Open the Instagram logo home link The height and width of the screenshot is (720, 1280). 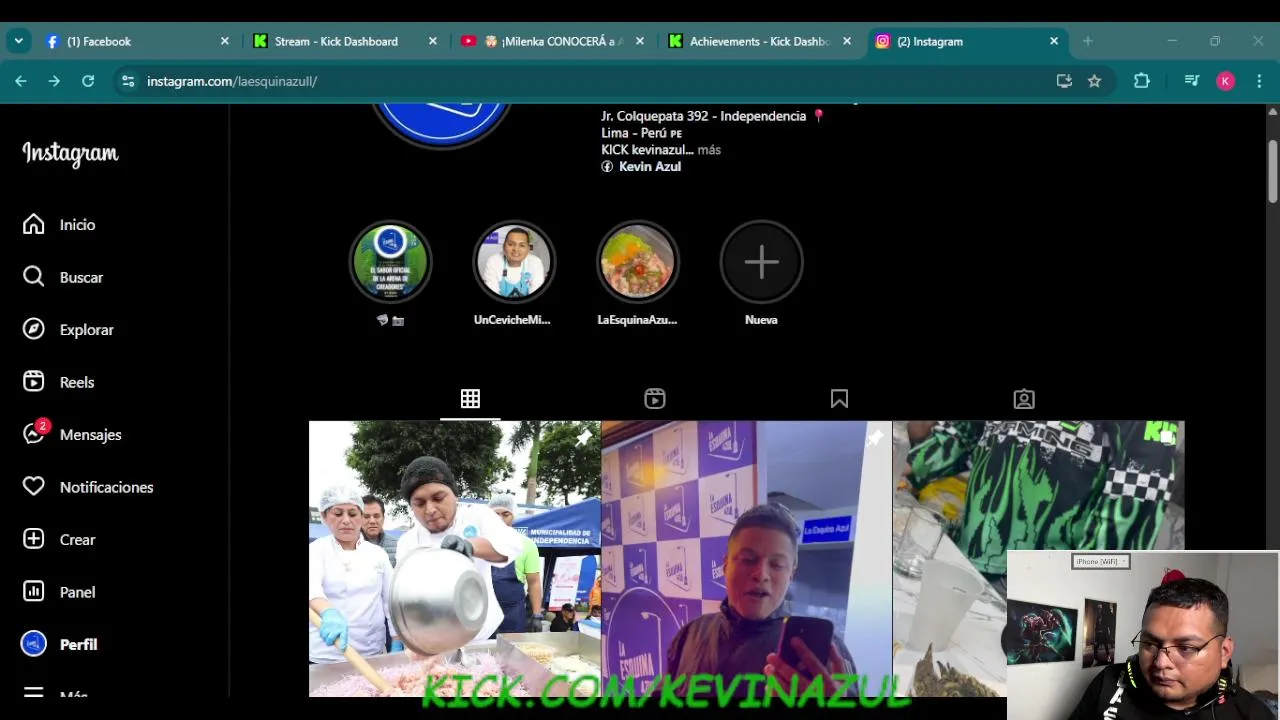tap(70, 153)
